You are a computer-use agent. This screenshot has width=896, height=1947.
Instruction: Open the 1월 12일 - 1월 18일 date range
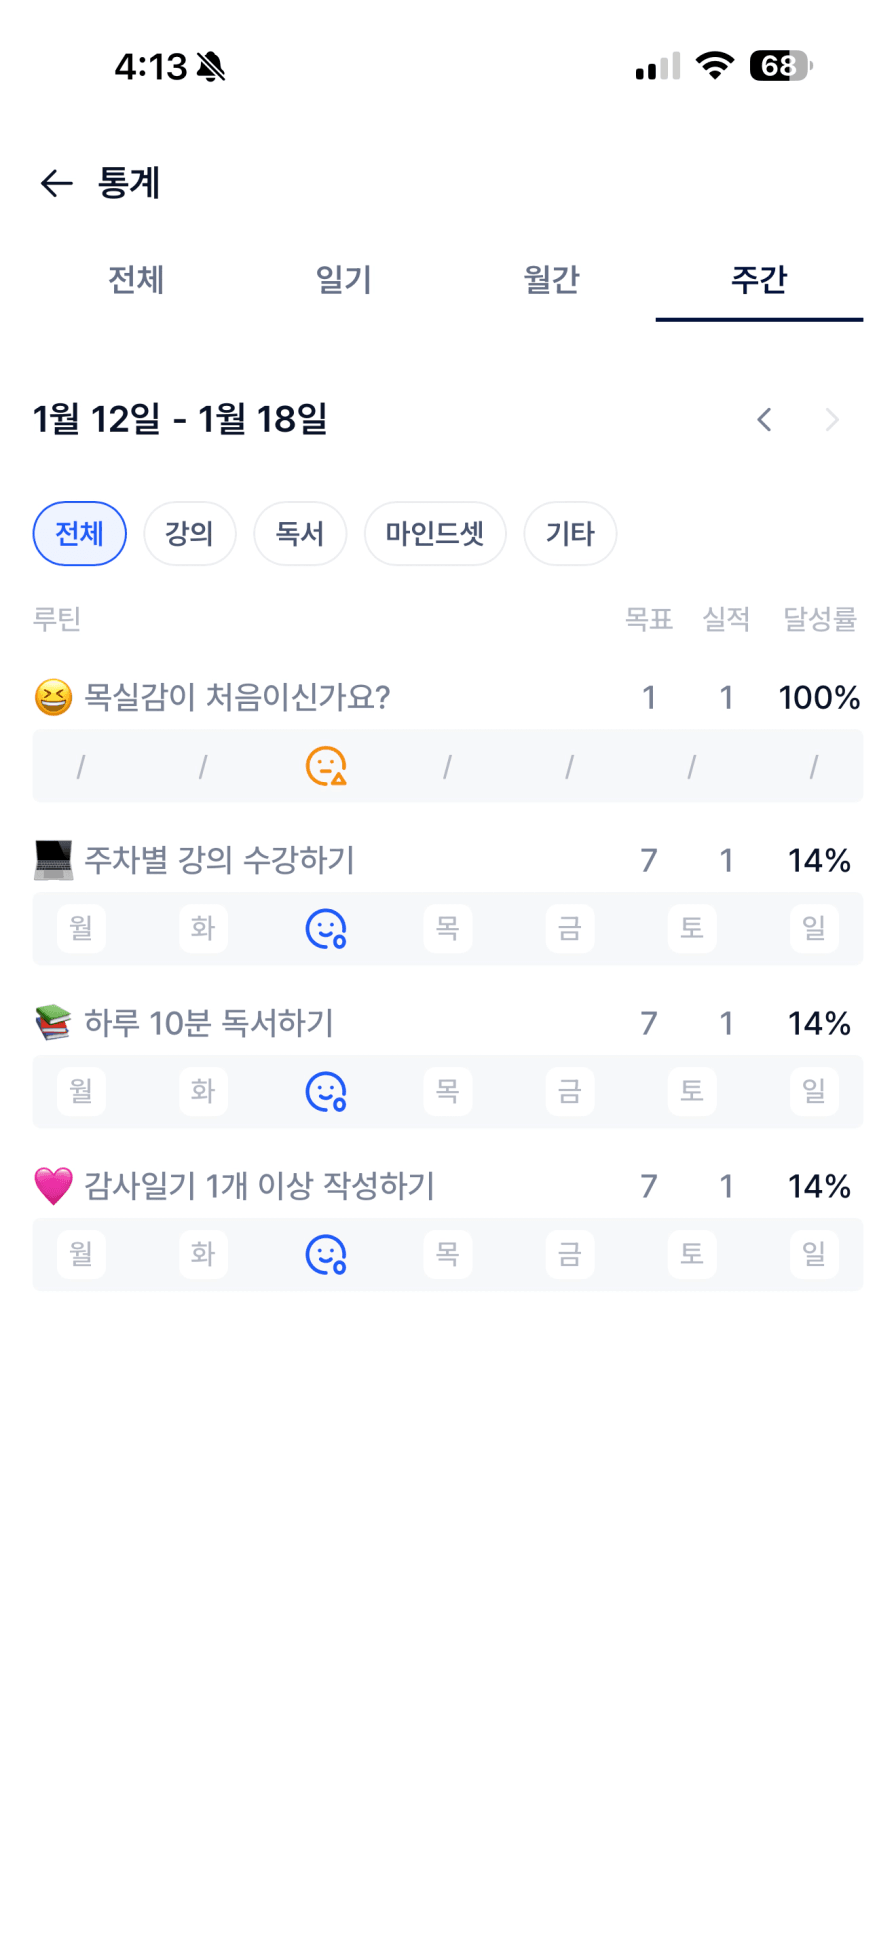pyautogui.click(x=180, y=419)
